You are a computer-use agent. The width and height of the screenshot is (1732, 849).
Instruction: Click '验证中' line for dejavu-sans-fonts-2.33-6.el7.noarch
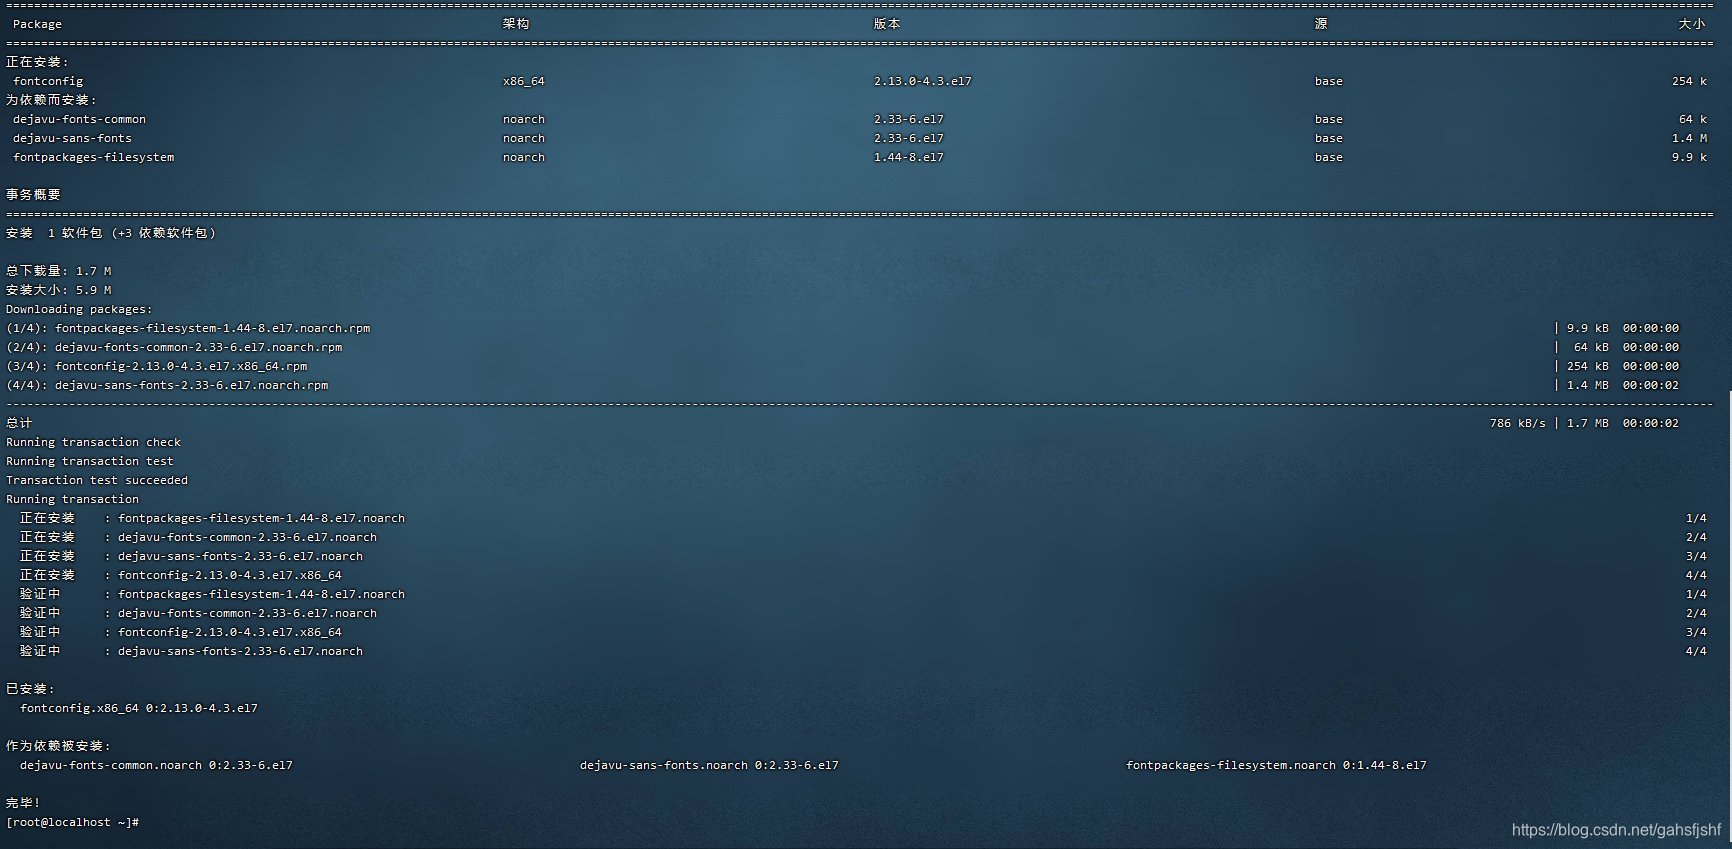[x=191, y=651]
